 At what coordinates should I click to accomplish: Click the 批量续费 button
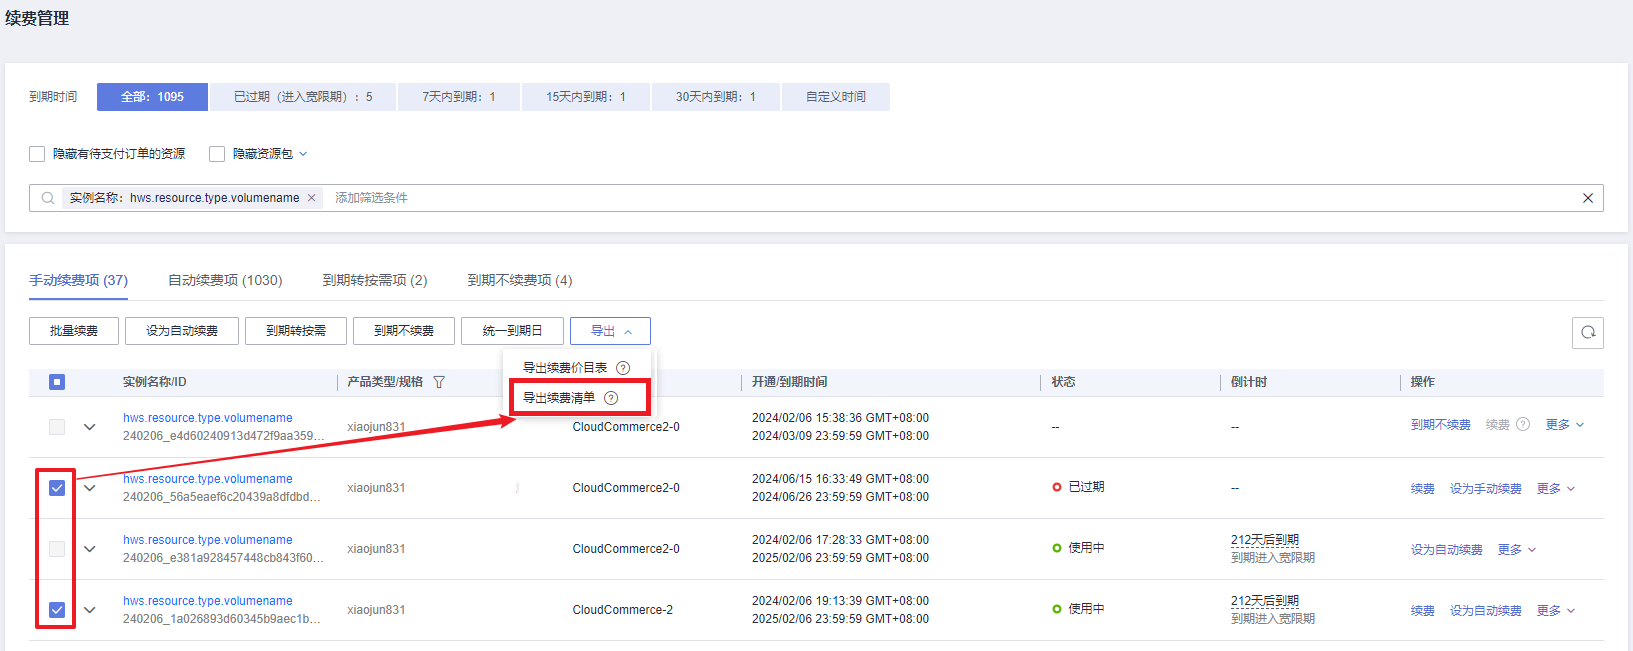pos(74,331)
